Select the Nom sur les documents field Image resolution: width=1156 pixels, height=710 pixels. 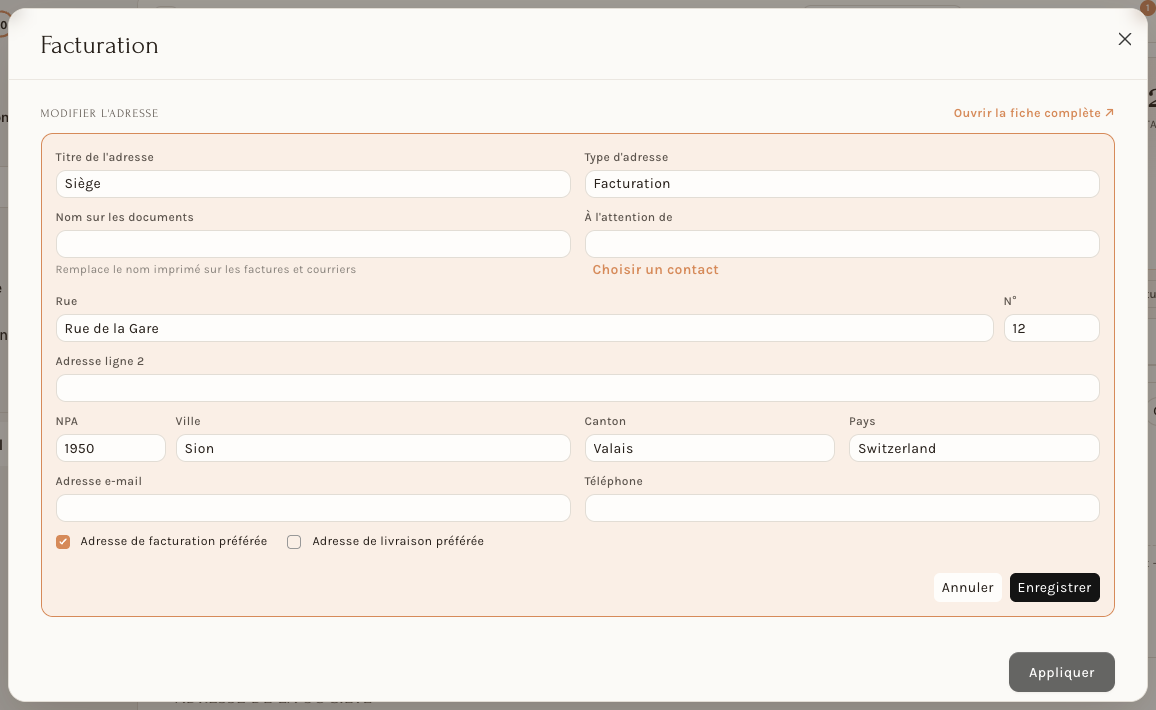tap(313, 244)
